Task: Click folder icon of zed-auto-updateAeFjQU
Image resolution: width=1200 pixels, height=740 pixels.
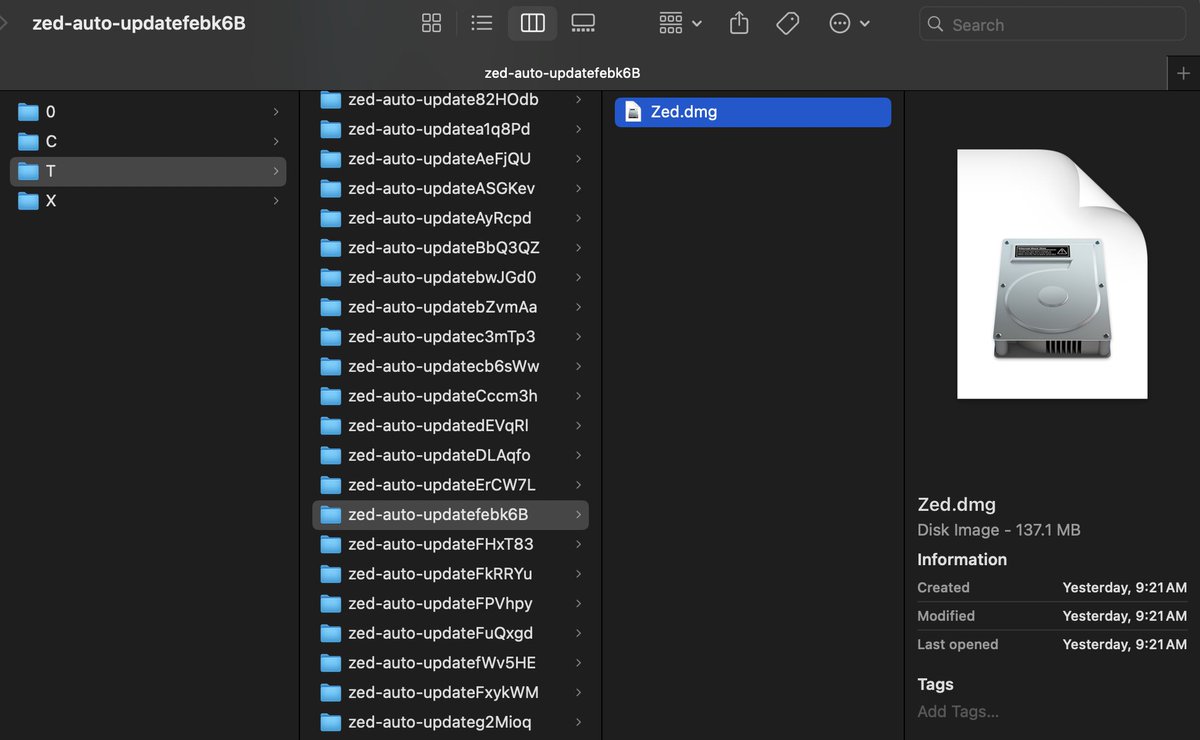Action: pos(331,159)
